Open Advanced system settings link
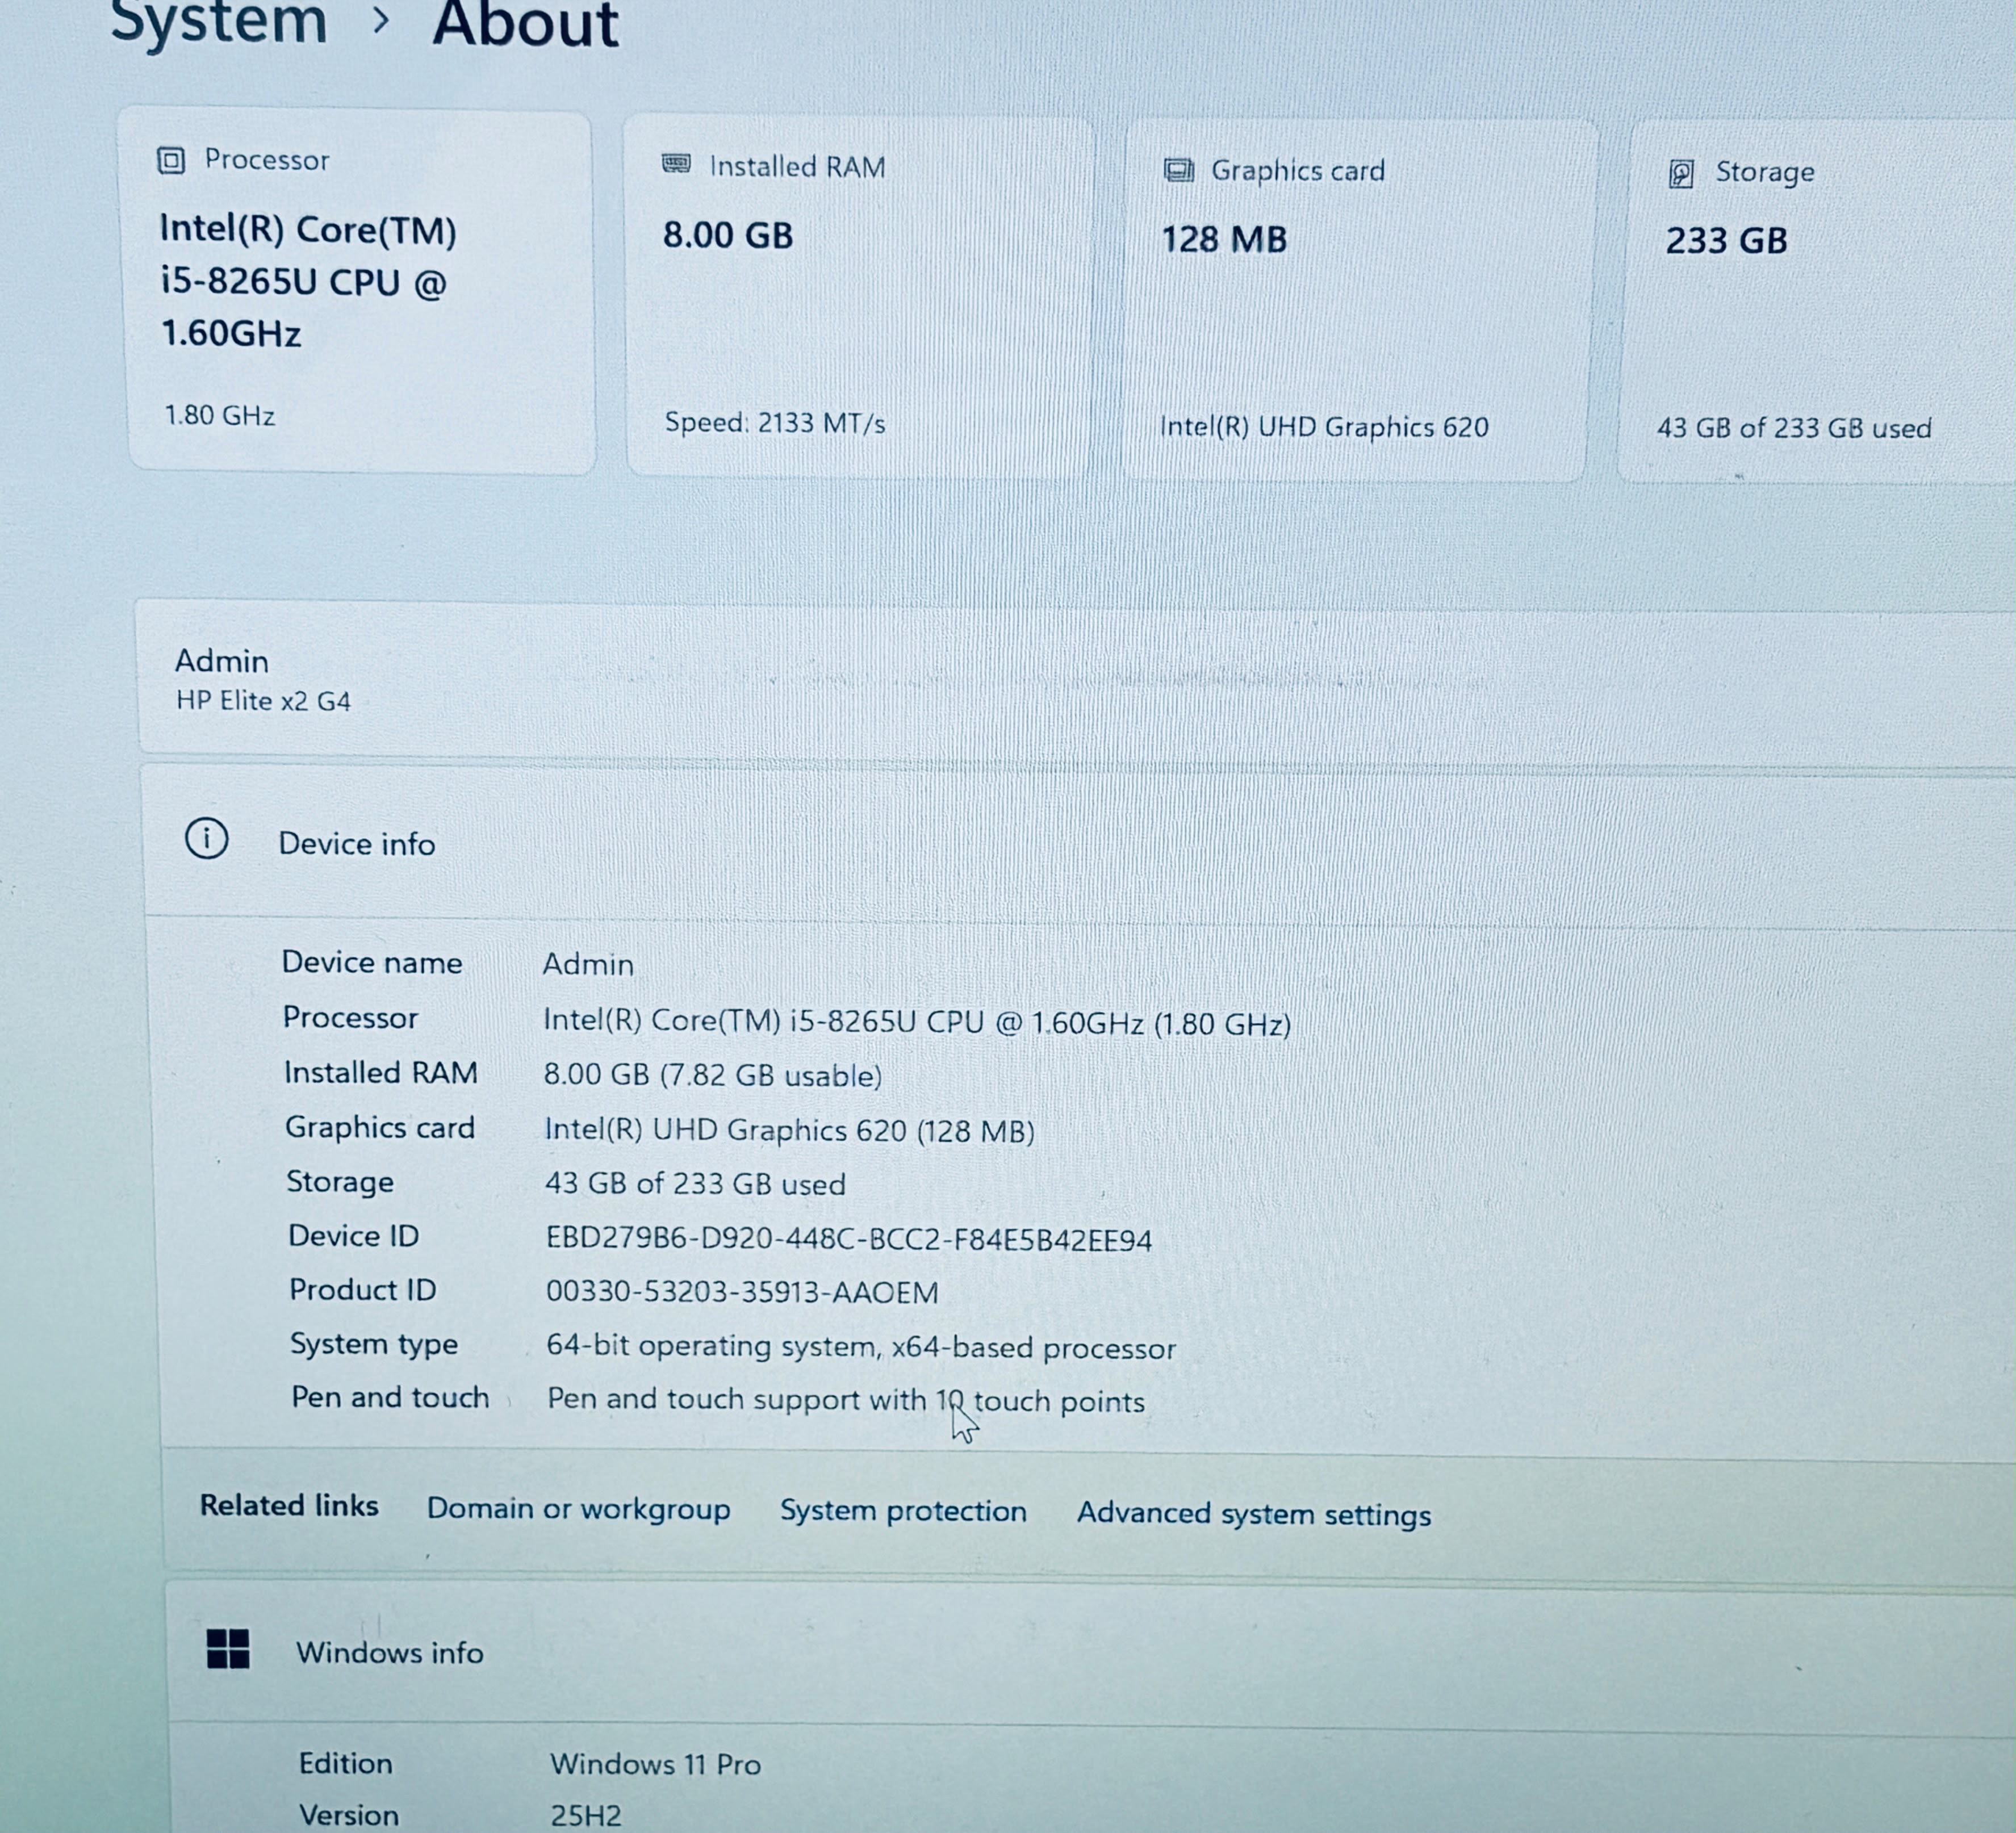The image size is (2016, 1833). (x=1254, y=1514)
